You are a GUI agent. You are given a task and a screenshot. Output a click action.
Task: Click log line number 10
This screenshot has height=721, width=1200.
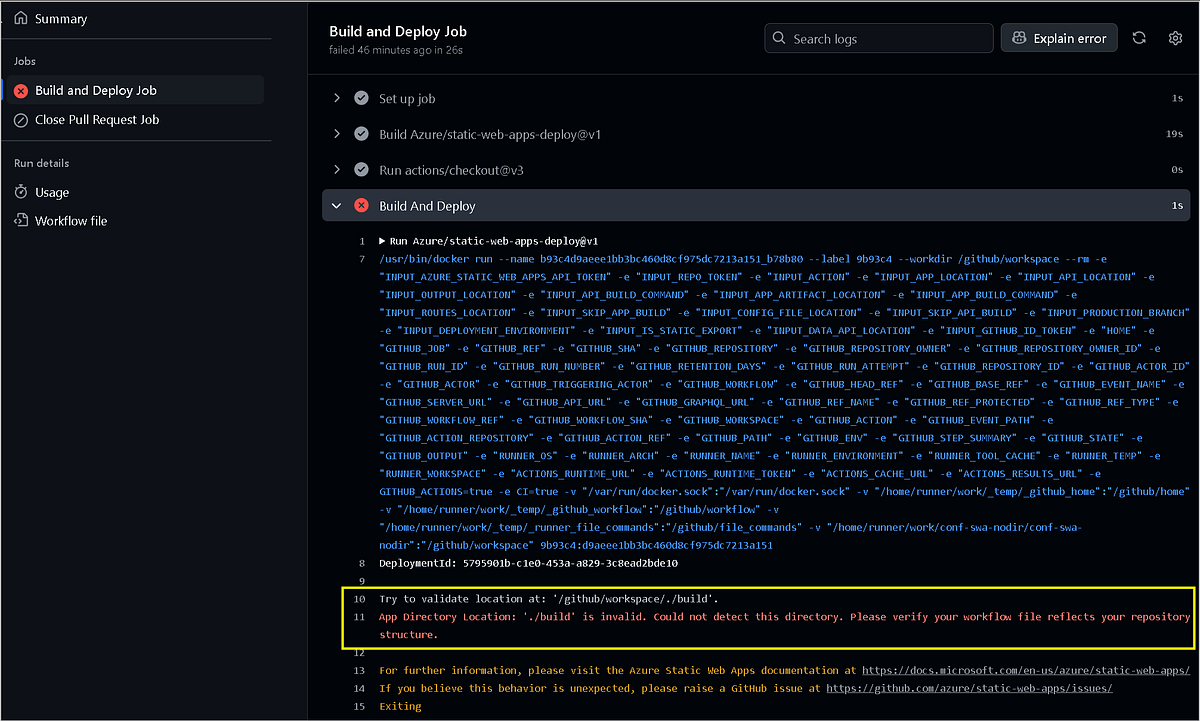(x=360, y=599)
